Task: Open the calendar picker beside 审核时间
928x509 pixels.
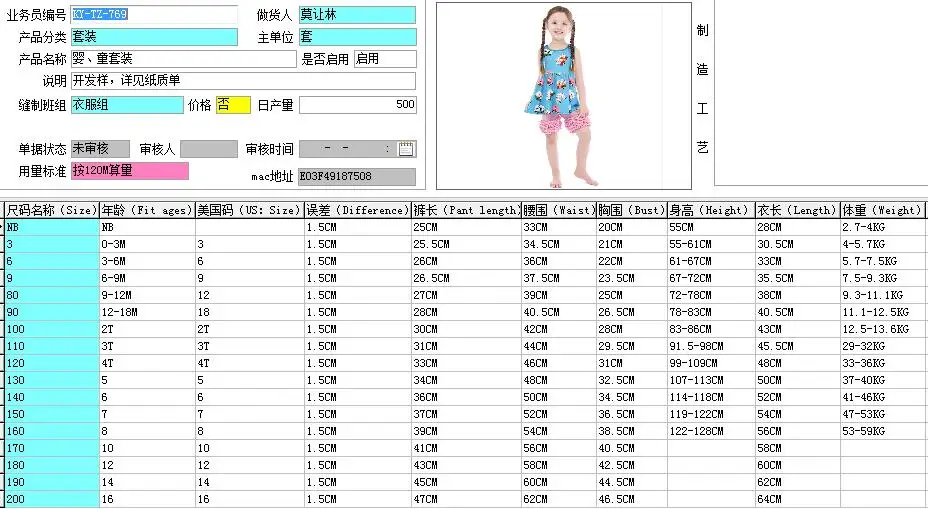Action: (x=406, y=149)
